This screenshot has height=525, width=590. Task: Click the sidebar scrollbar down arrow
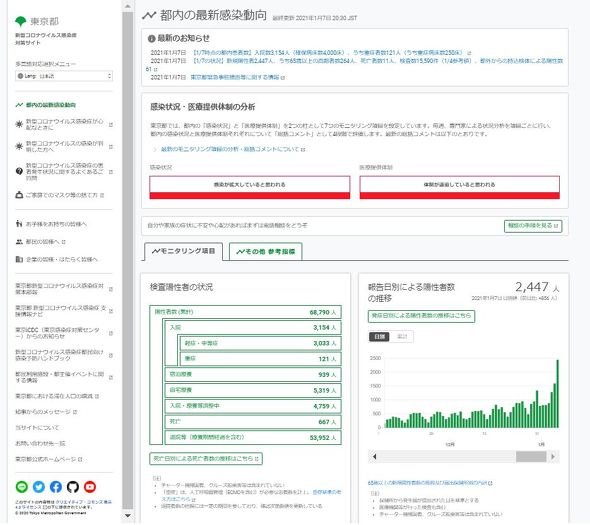(x=128, y=516)
